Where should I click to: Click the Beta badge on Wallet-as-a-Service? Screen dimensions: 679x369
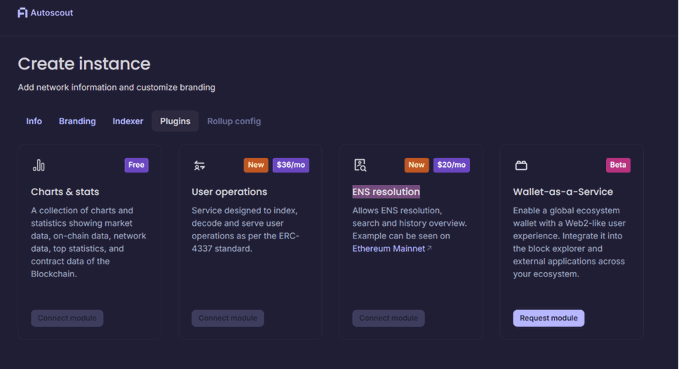click(618, 165)
